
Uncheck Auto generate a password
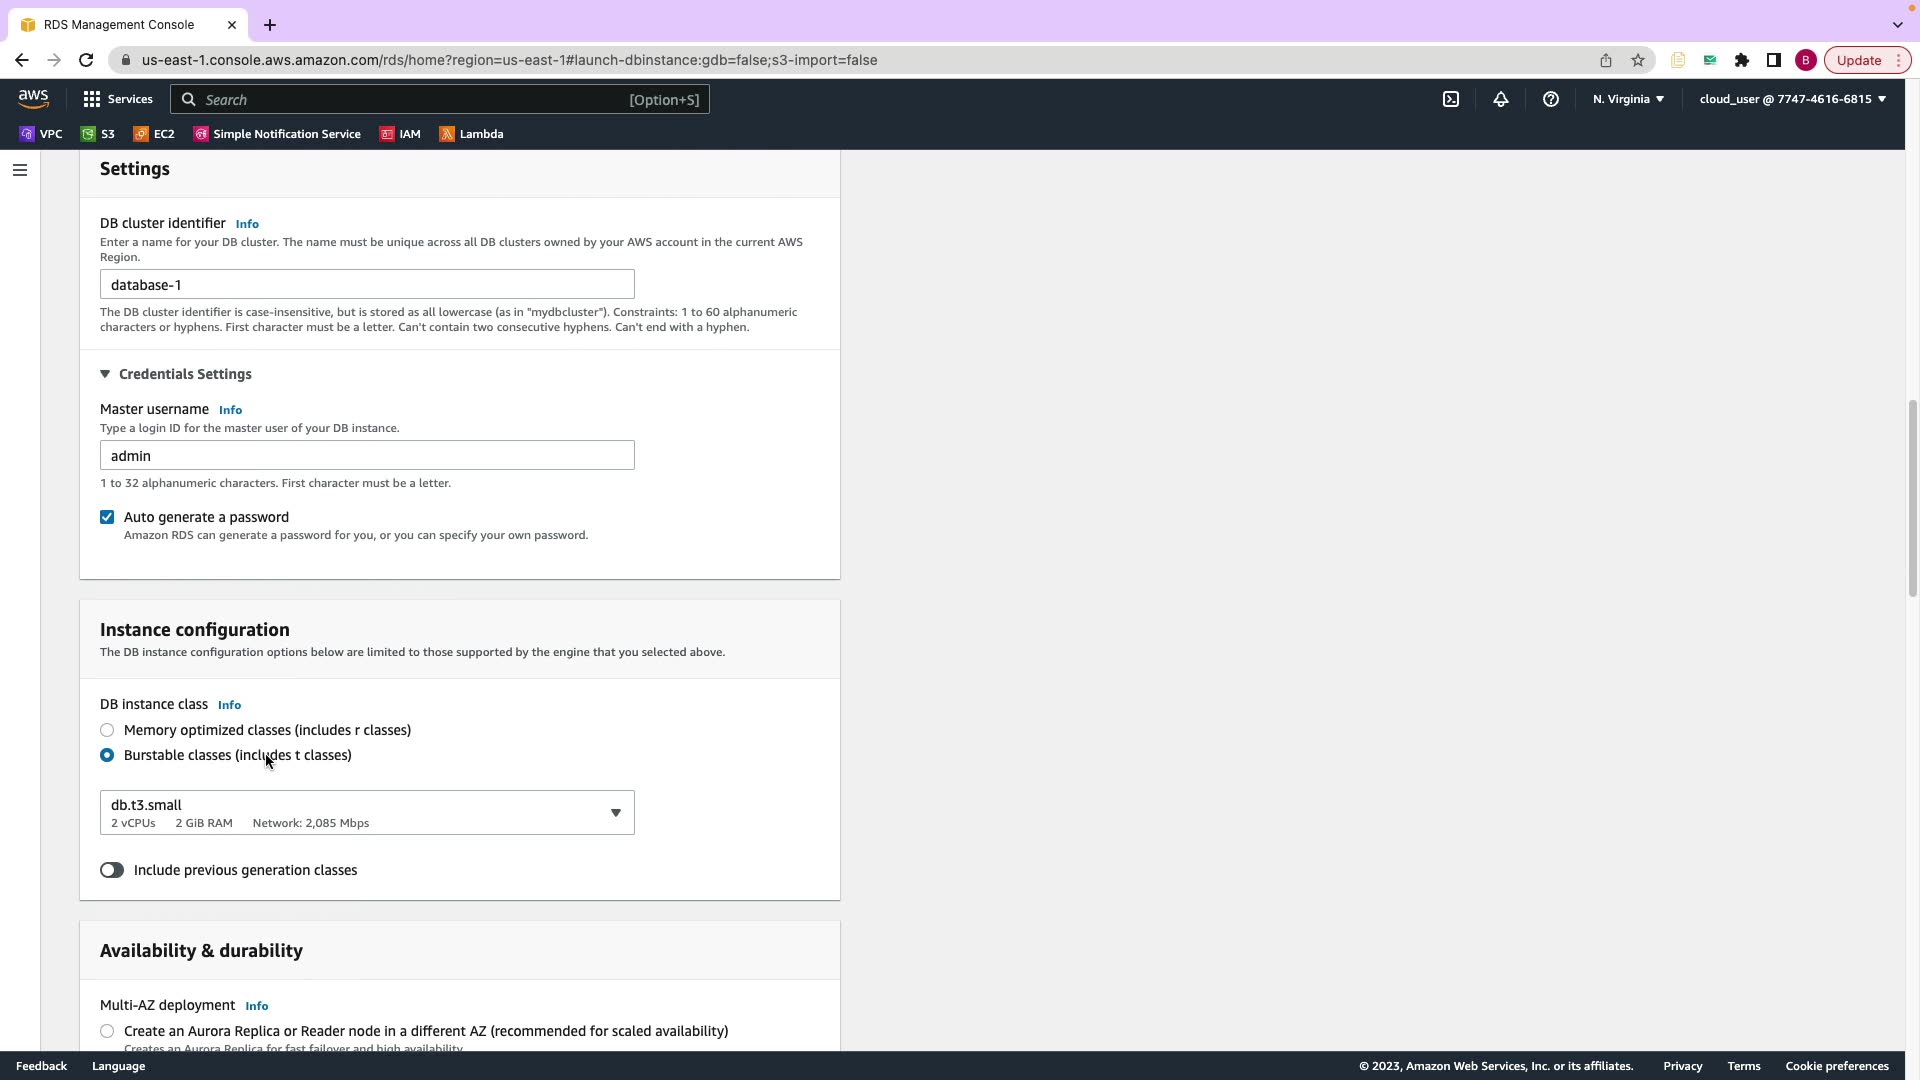[x=107, y=517]
